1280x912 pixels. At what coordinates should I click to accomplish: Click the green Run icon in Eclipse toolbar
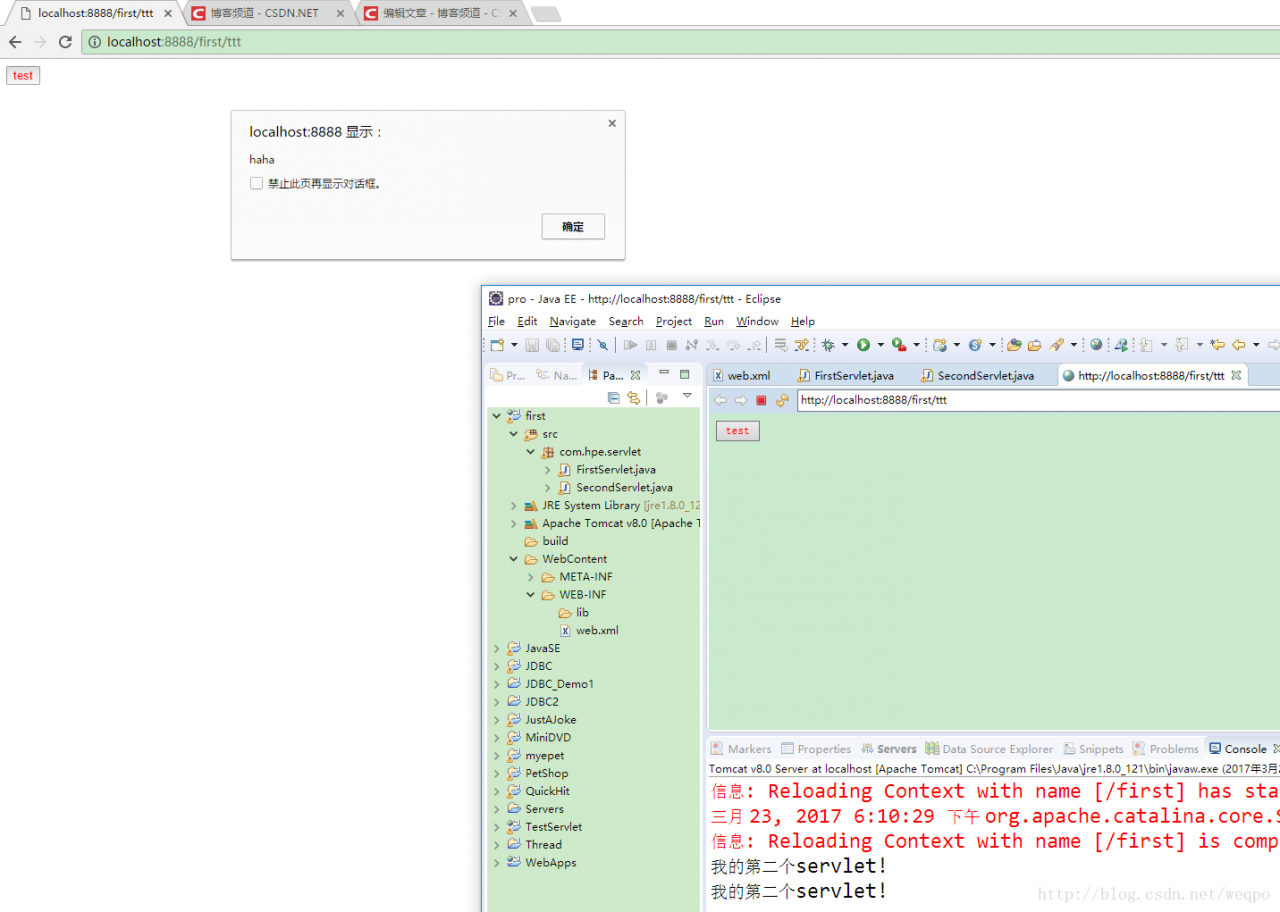point(863,345)
